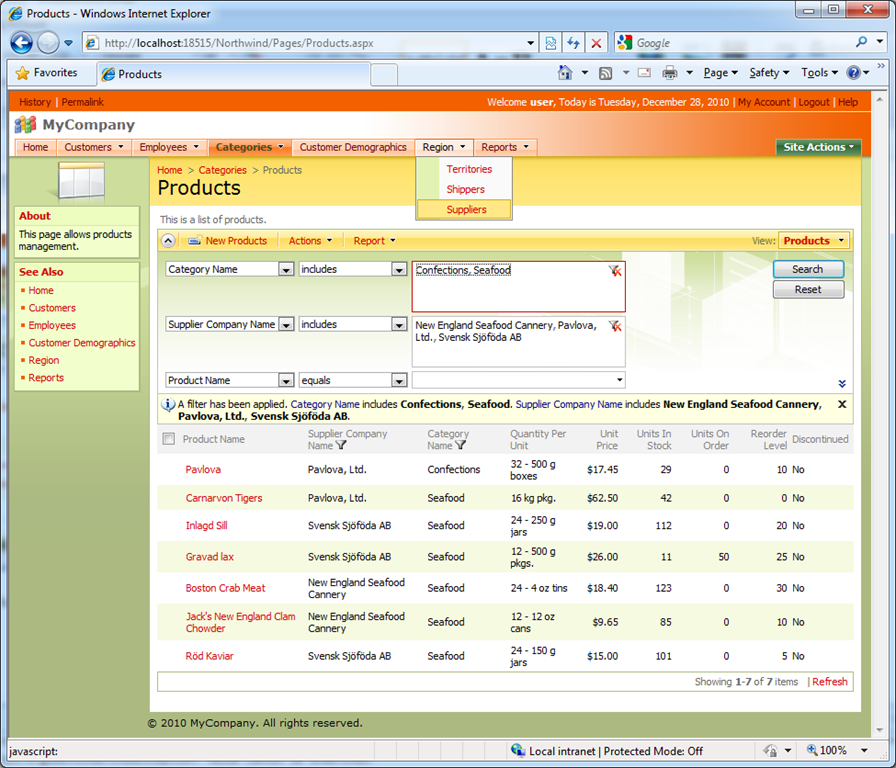896x768 pixels.
Task: Toggle the select-all checkbox in the grid header
Action: click(x=168, y=439)
